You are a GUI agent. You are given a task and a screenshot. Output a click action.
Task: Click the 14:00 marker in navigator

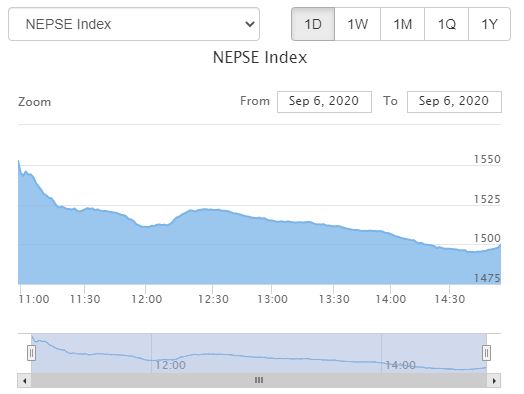point(400,365)
